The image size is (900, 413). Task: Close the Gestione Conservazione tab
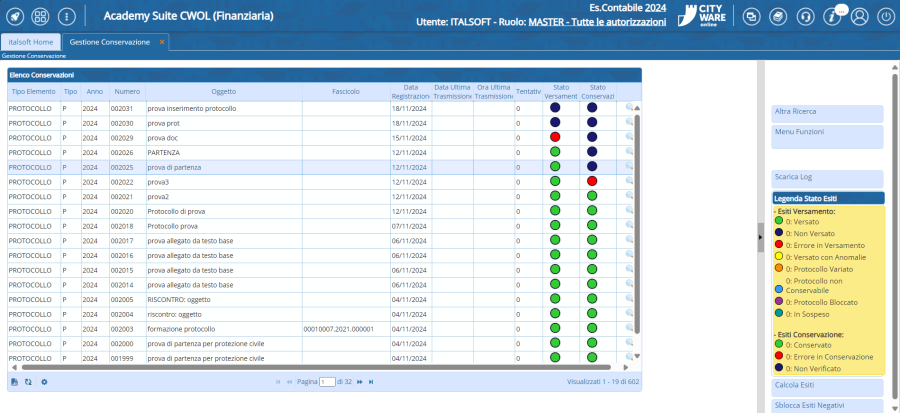click(x=162, y=43)
